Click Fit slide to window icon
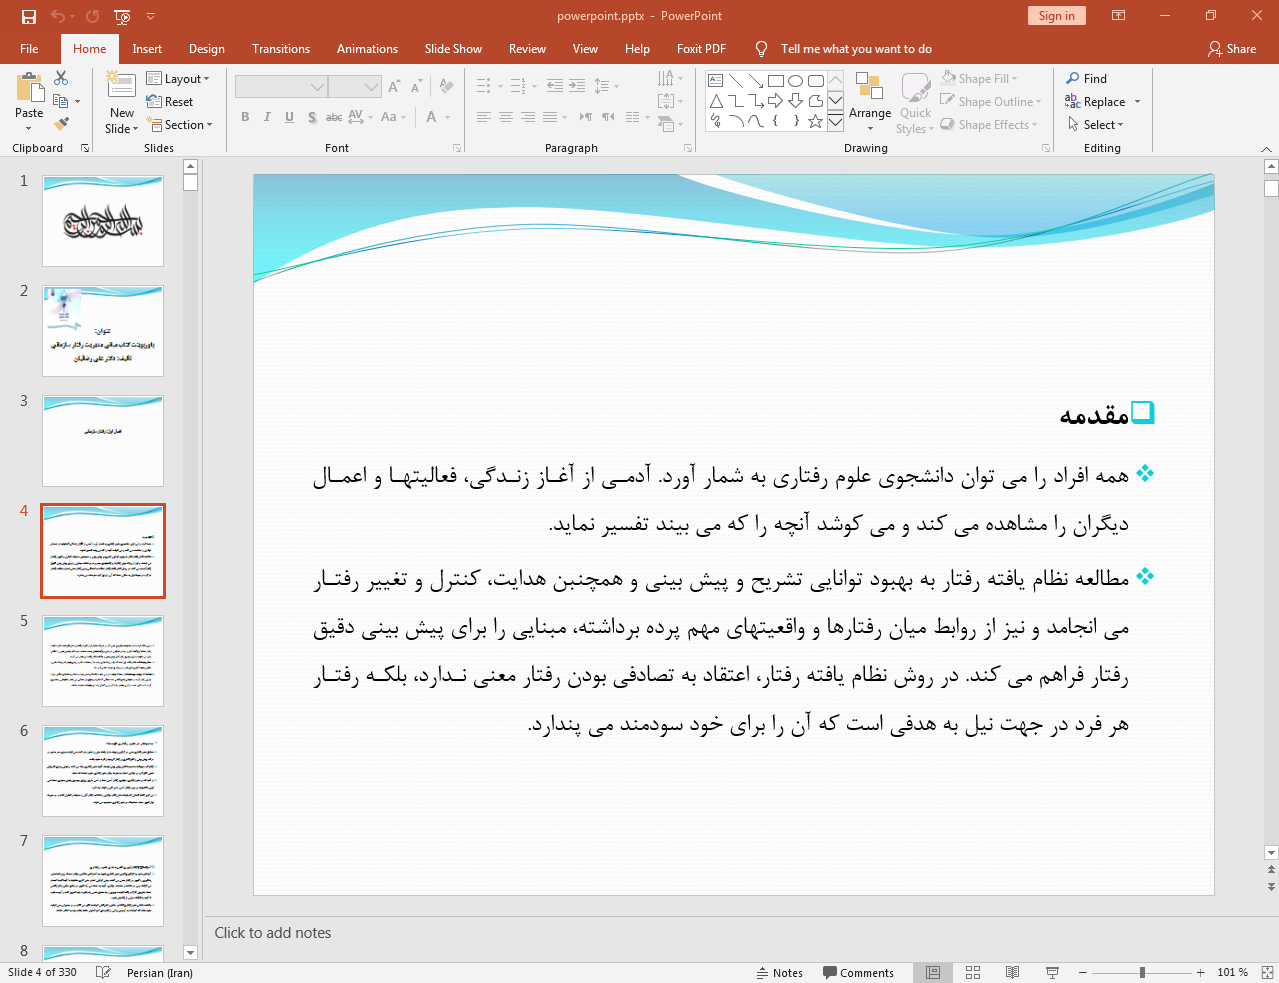This screenshot has width=1279, height=983. (x=1267, y=972)
